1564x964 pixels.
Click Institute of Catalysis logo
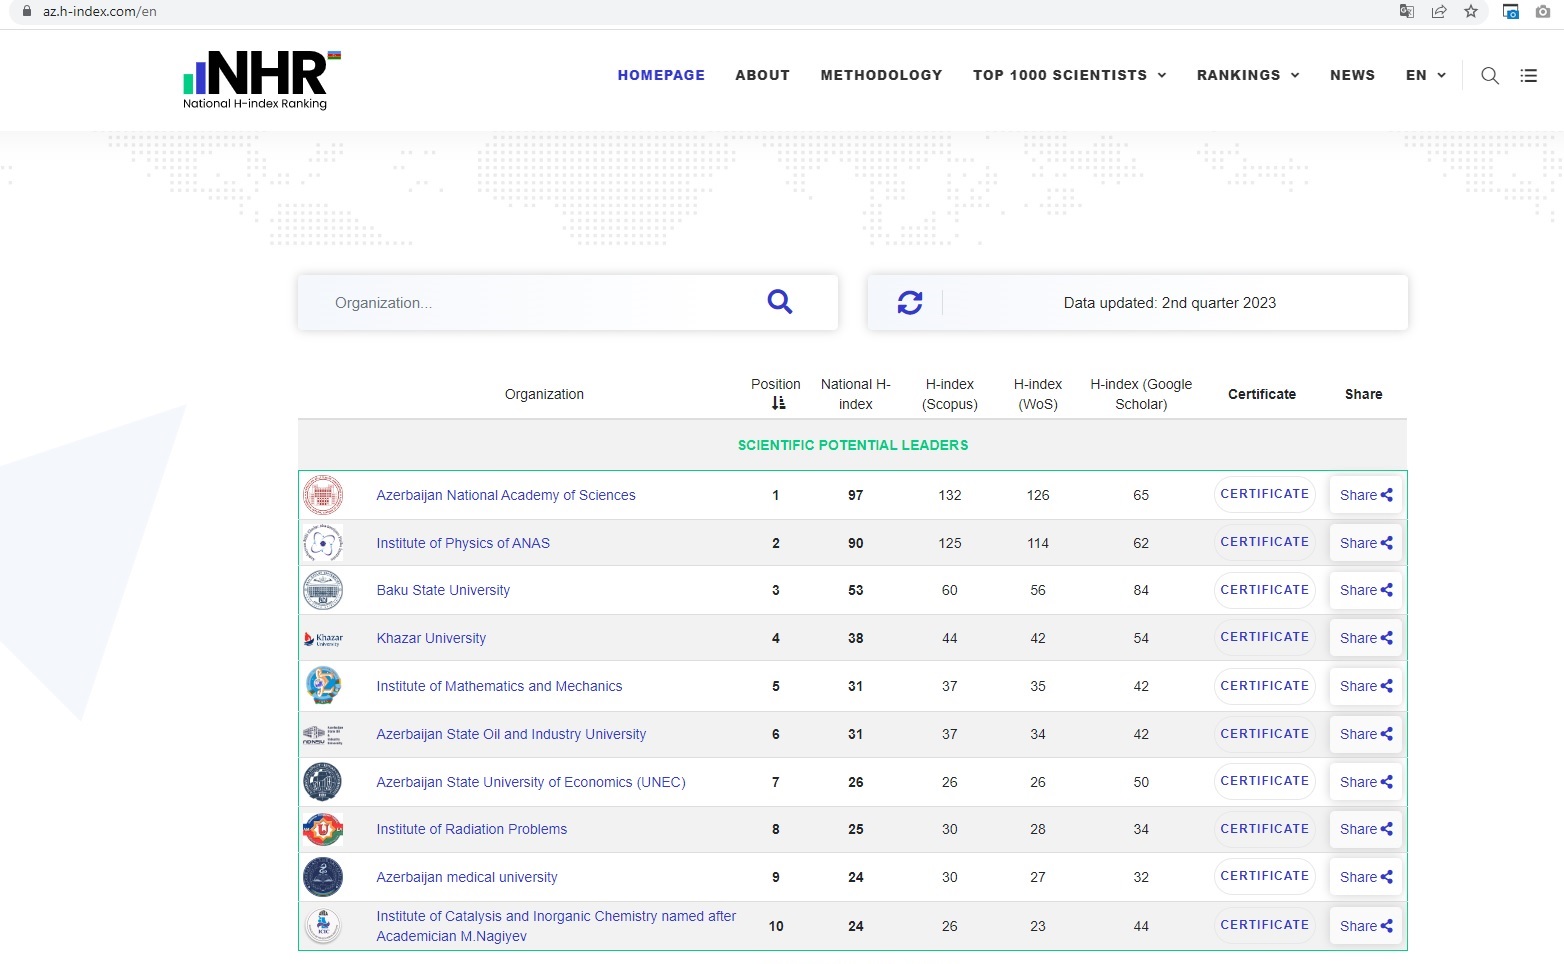click(x=323, y=926)
